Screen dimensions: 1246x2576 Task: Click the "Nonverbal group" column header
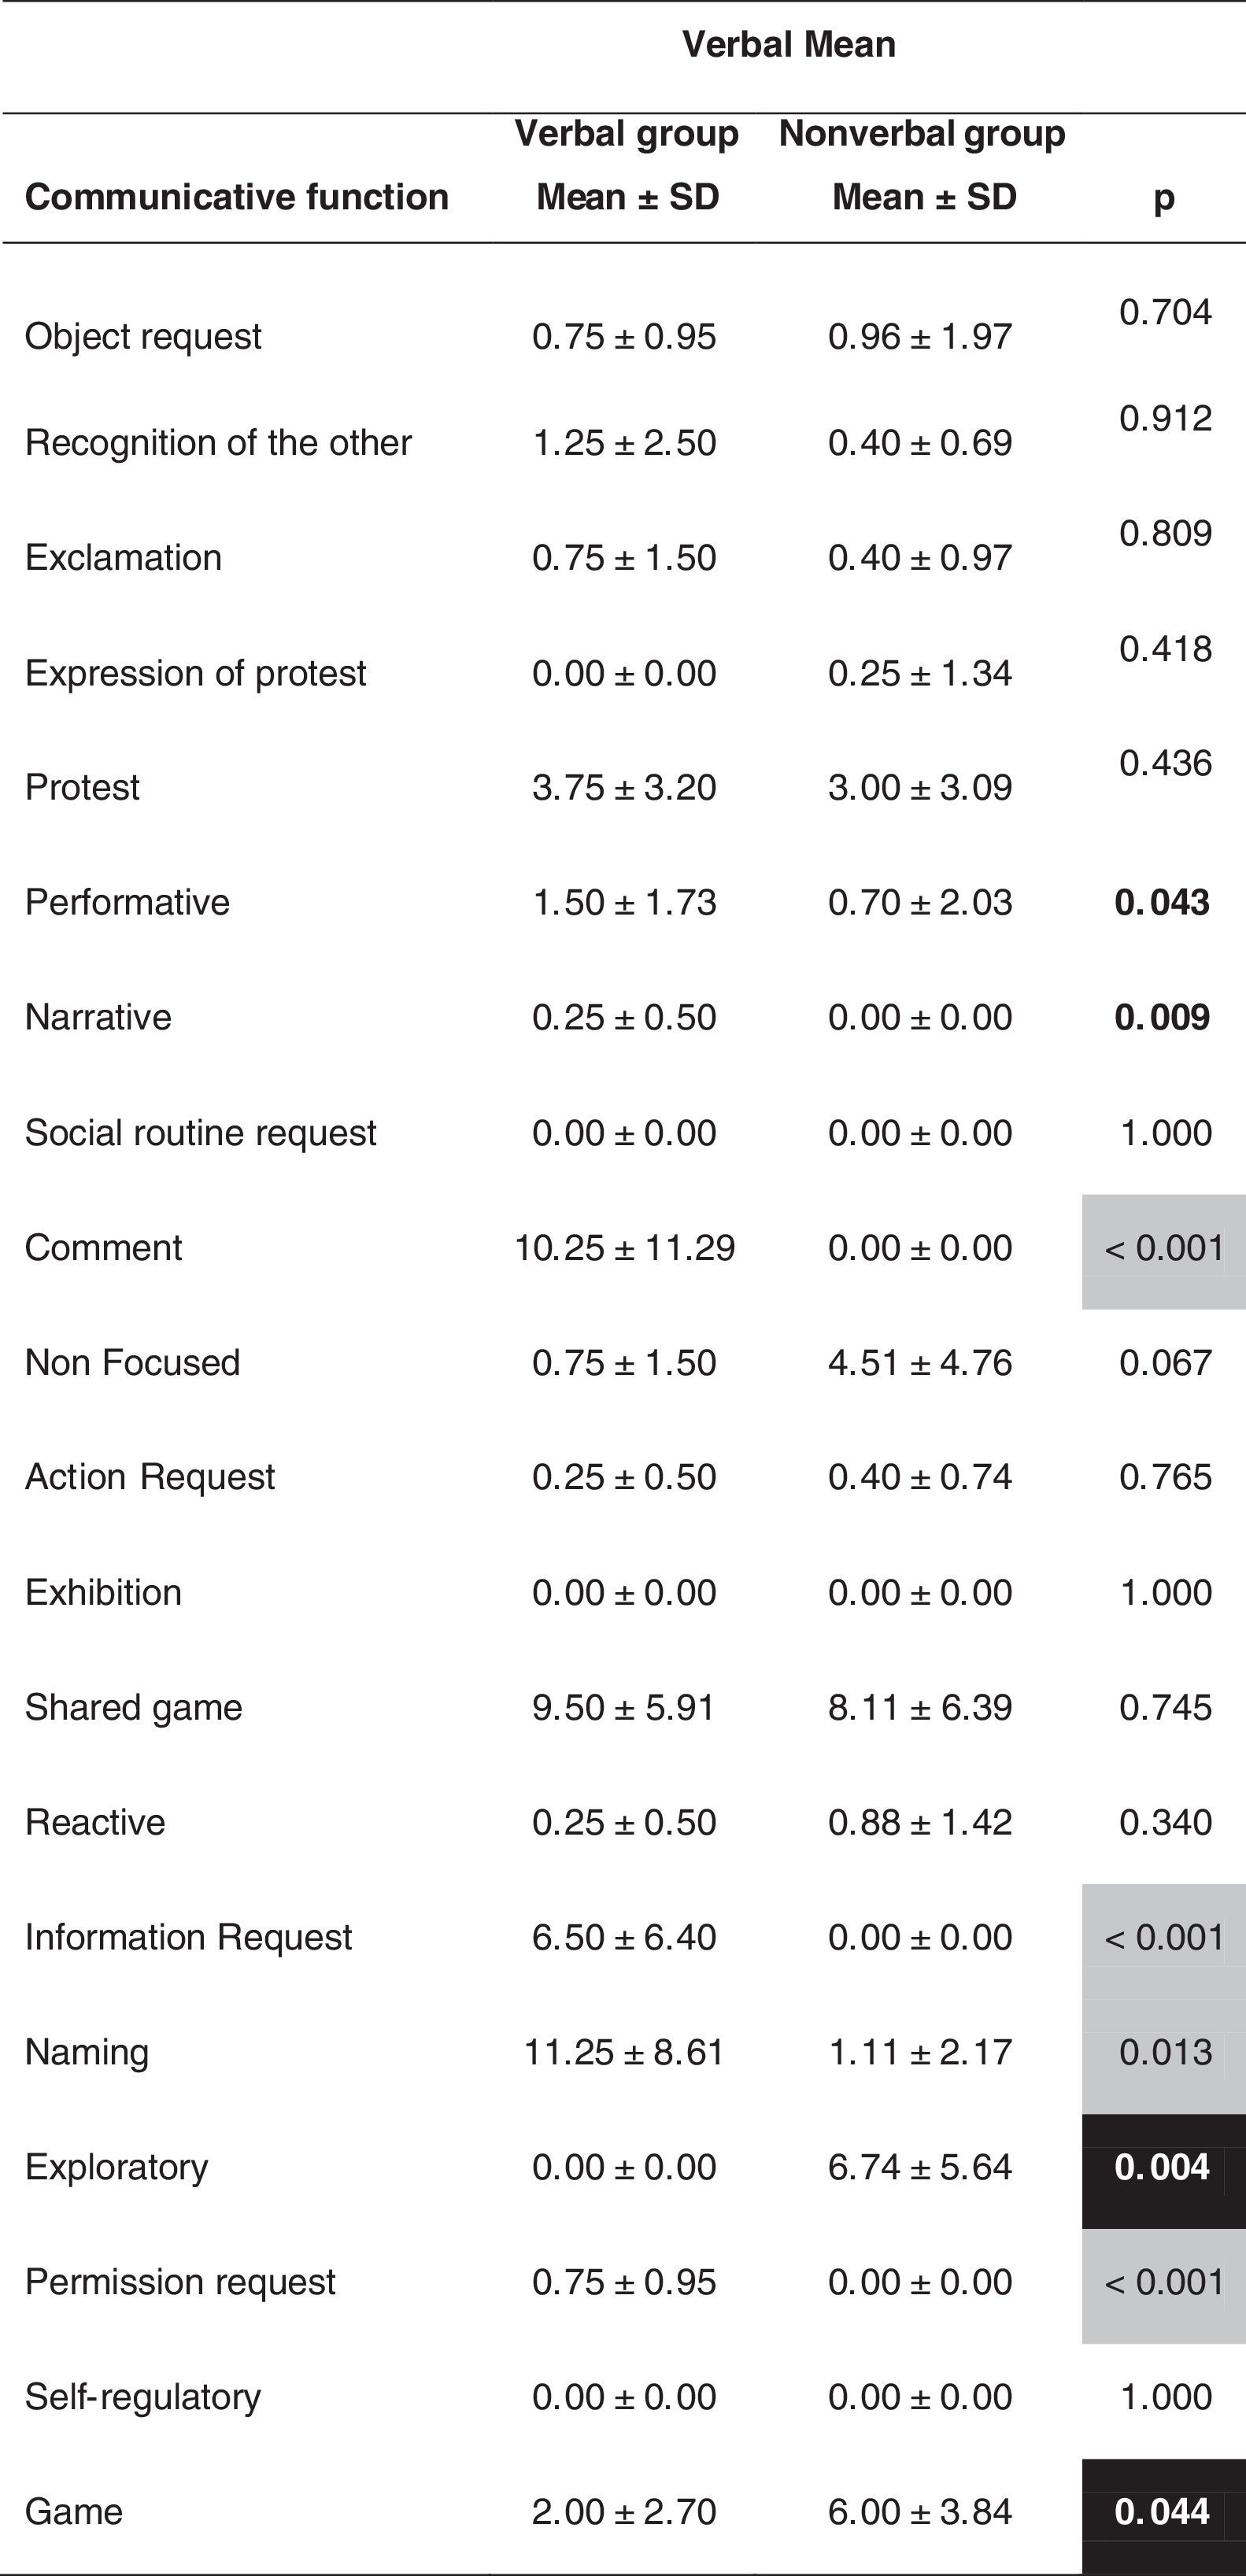pyautogui.click(x=922, y=134)
